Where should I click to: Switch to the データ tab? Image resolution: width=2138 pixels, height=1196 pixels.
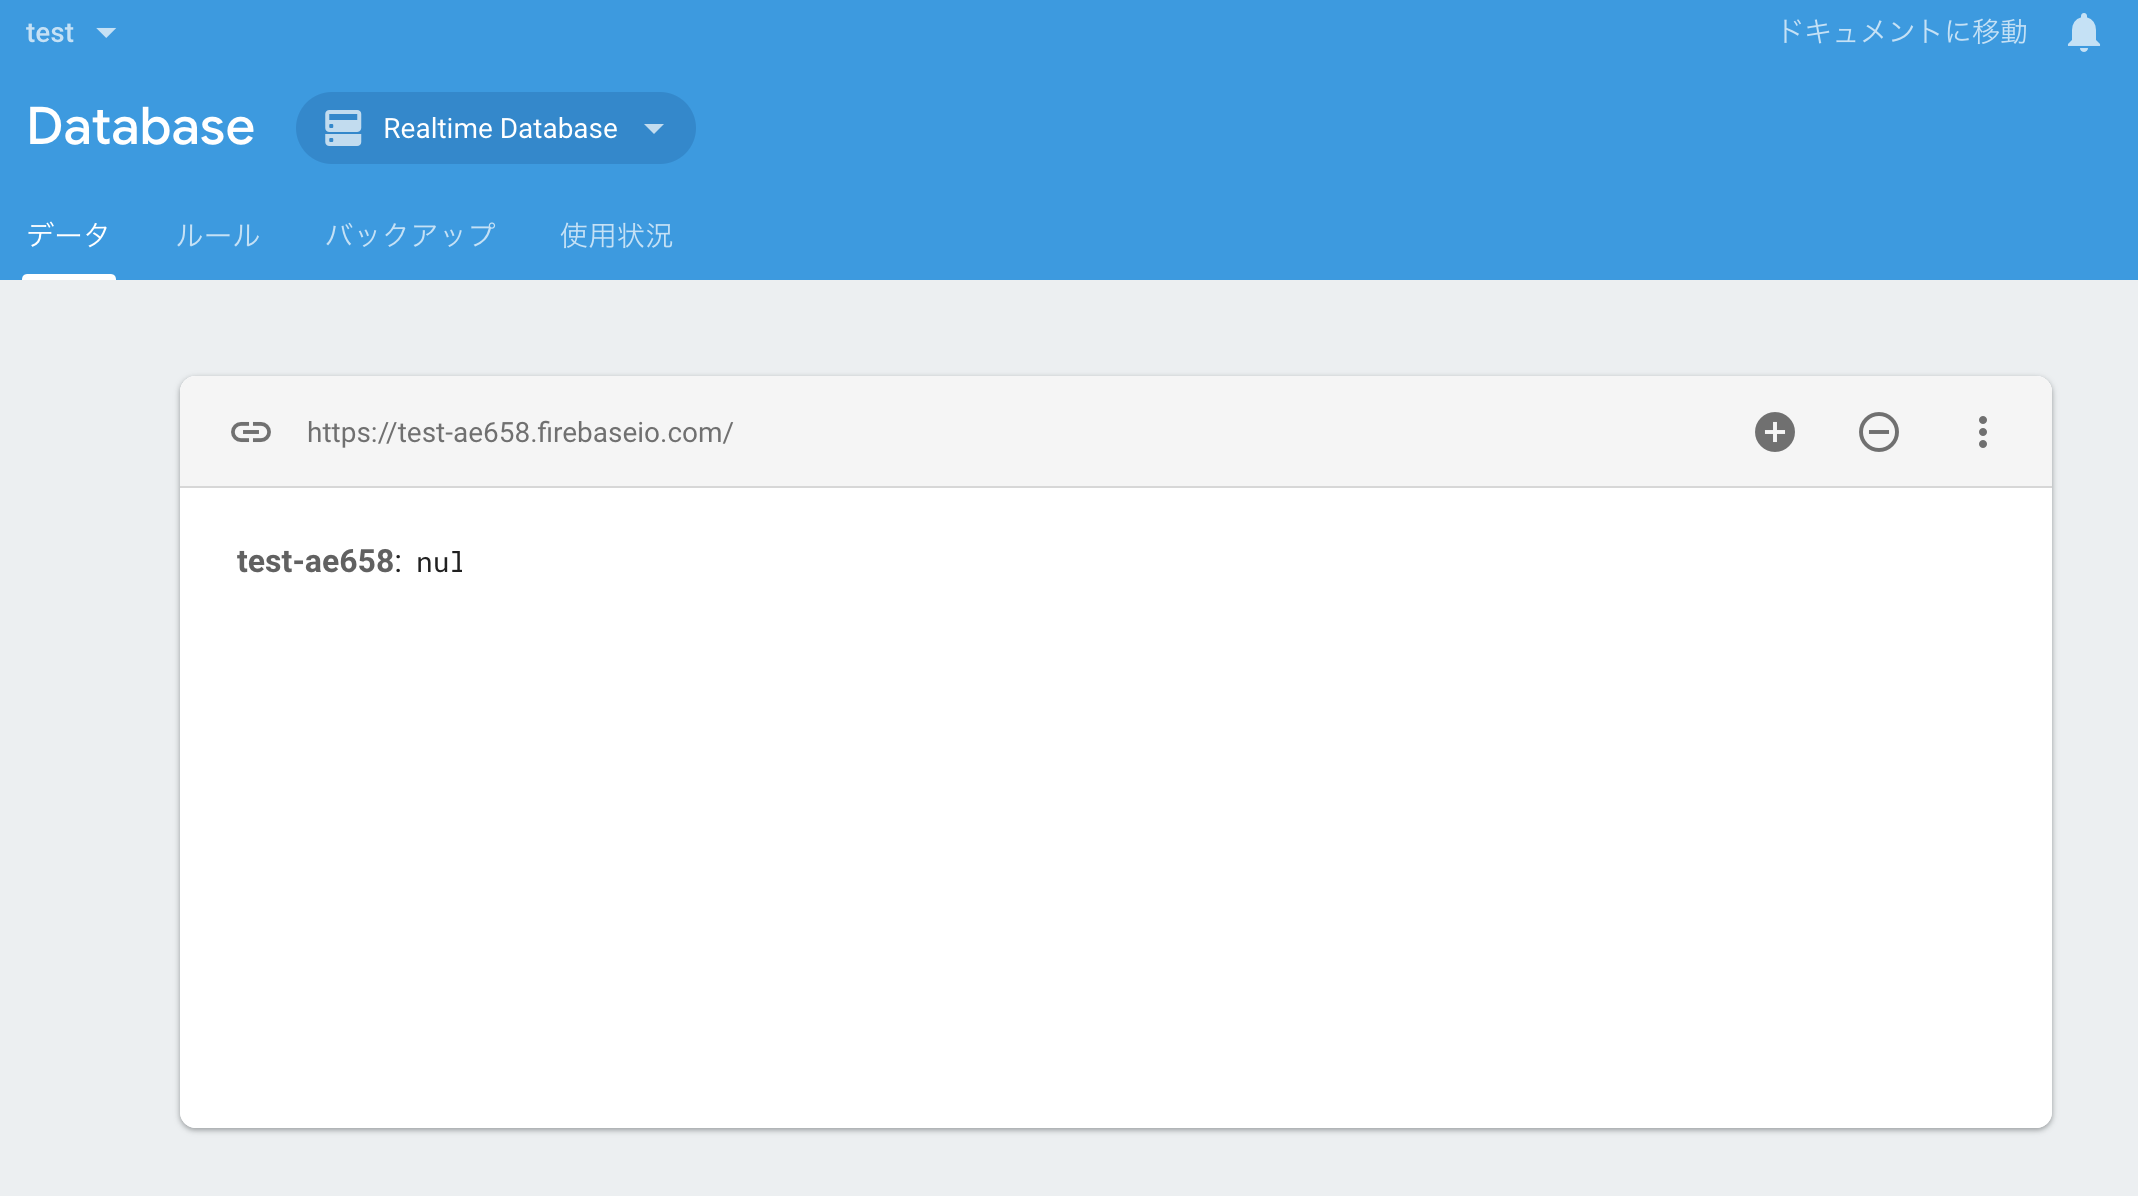pyautogui.click(x=68, y=236)
